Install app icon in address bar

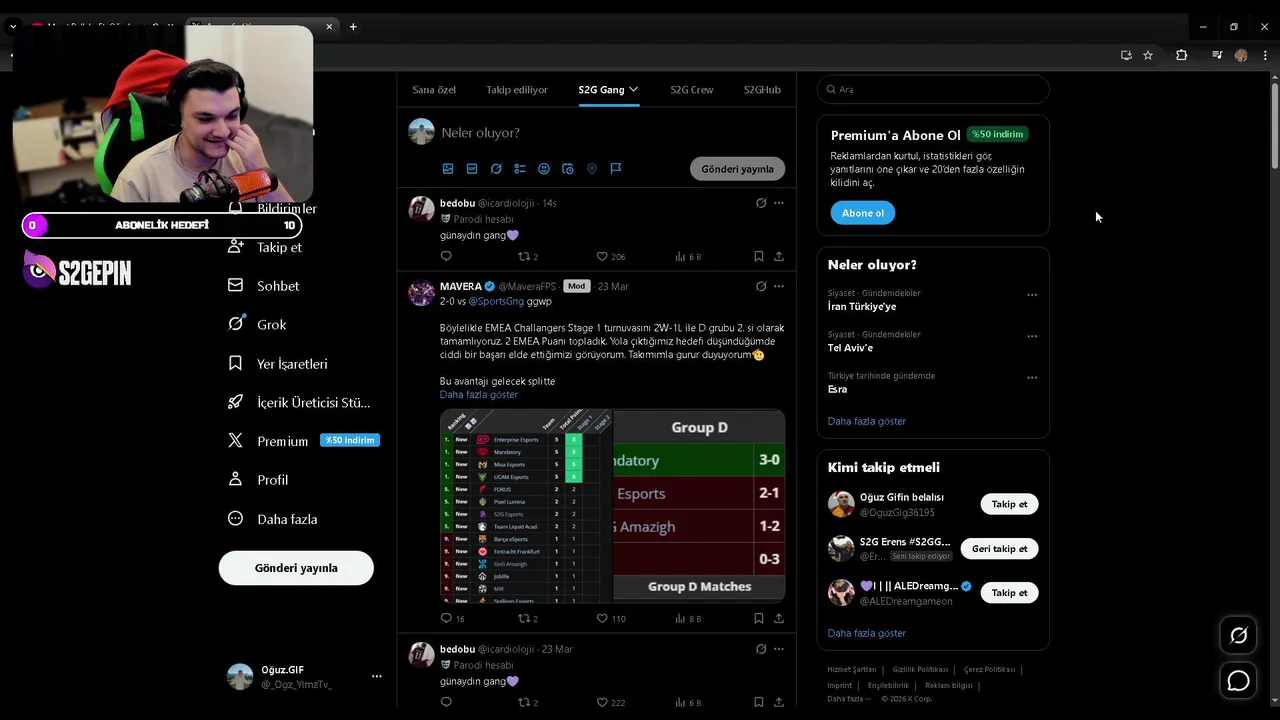(x=1126, y=55)
